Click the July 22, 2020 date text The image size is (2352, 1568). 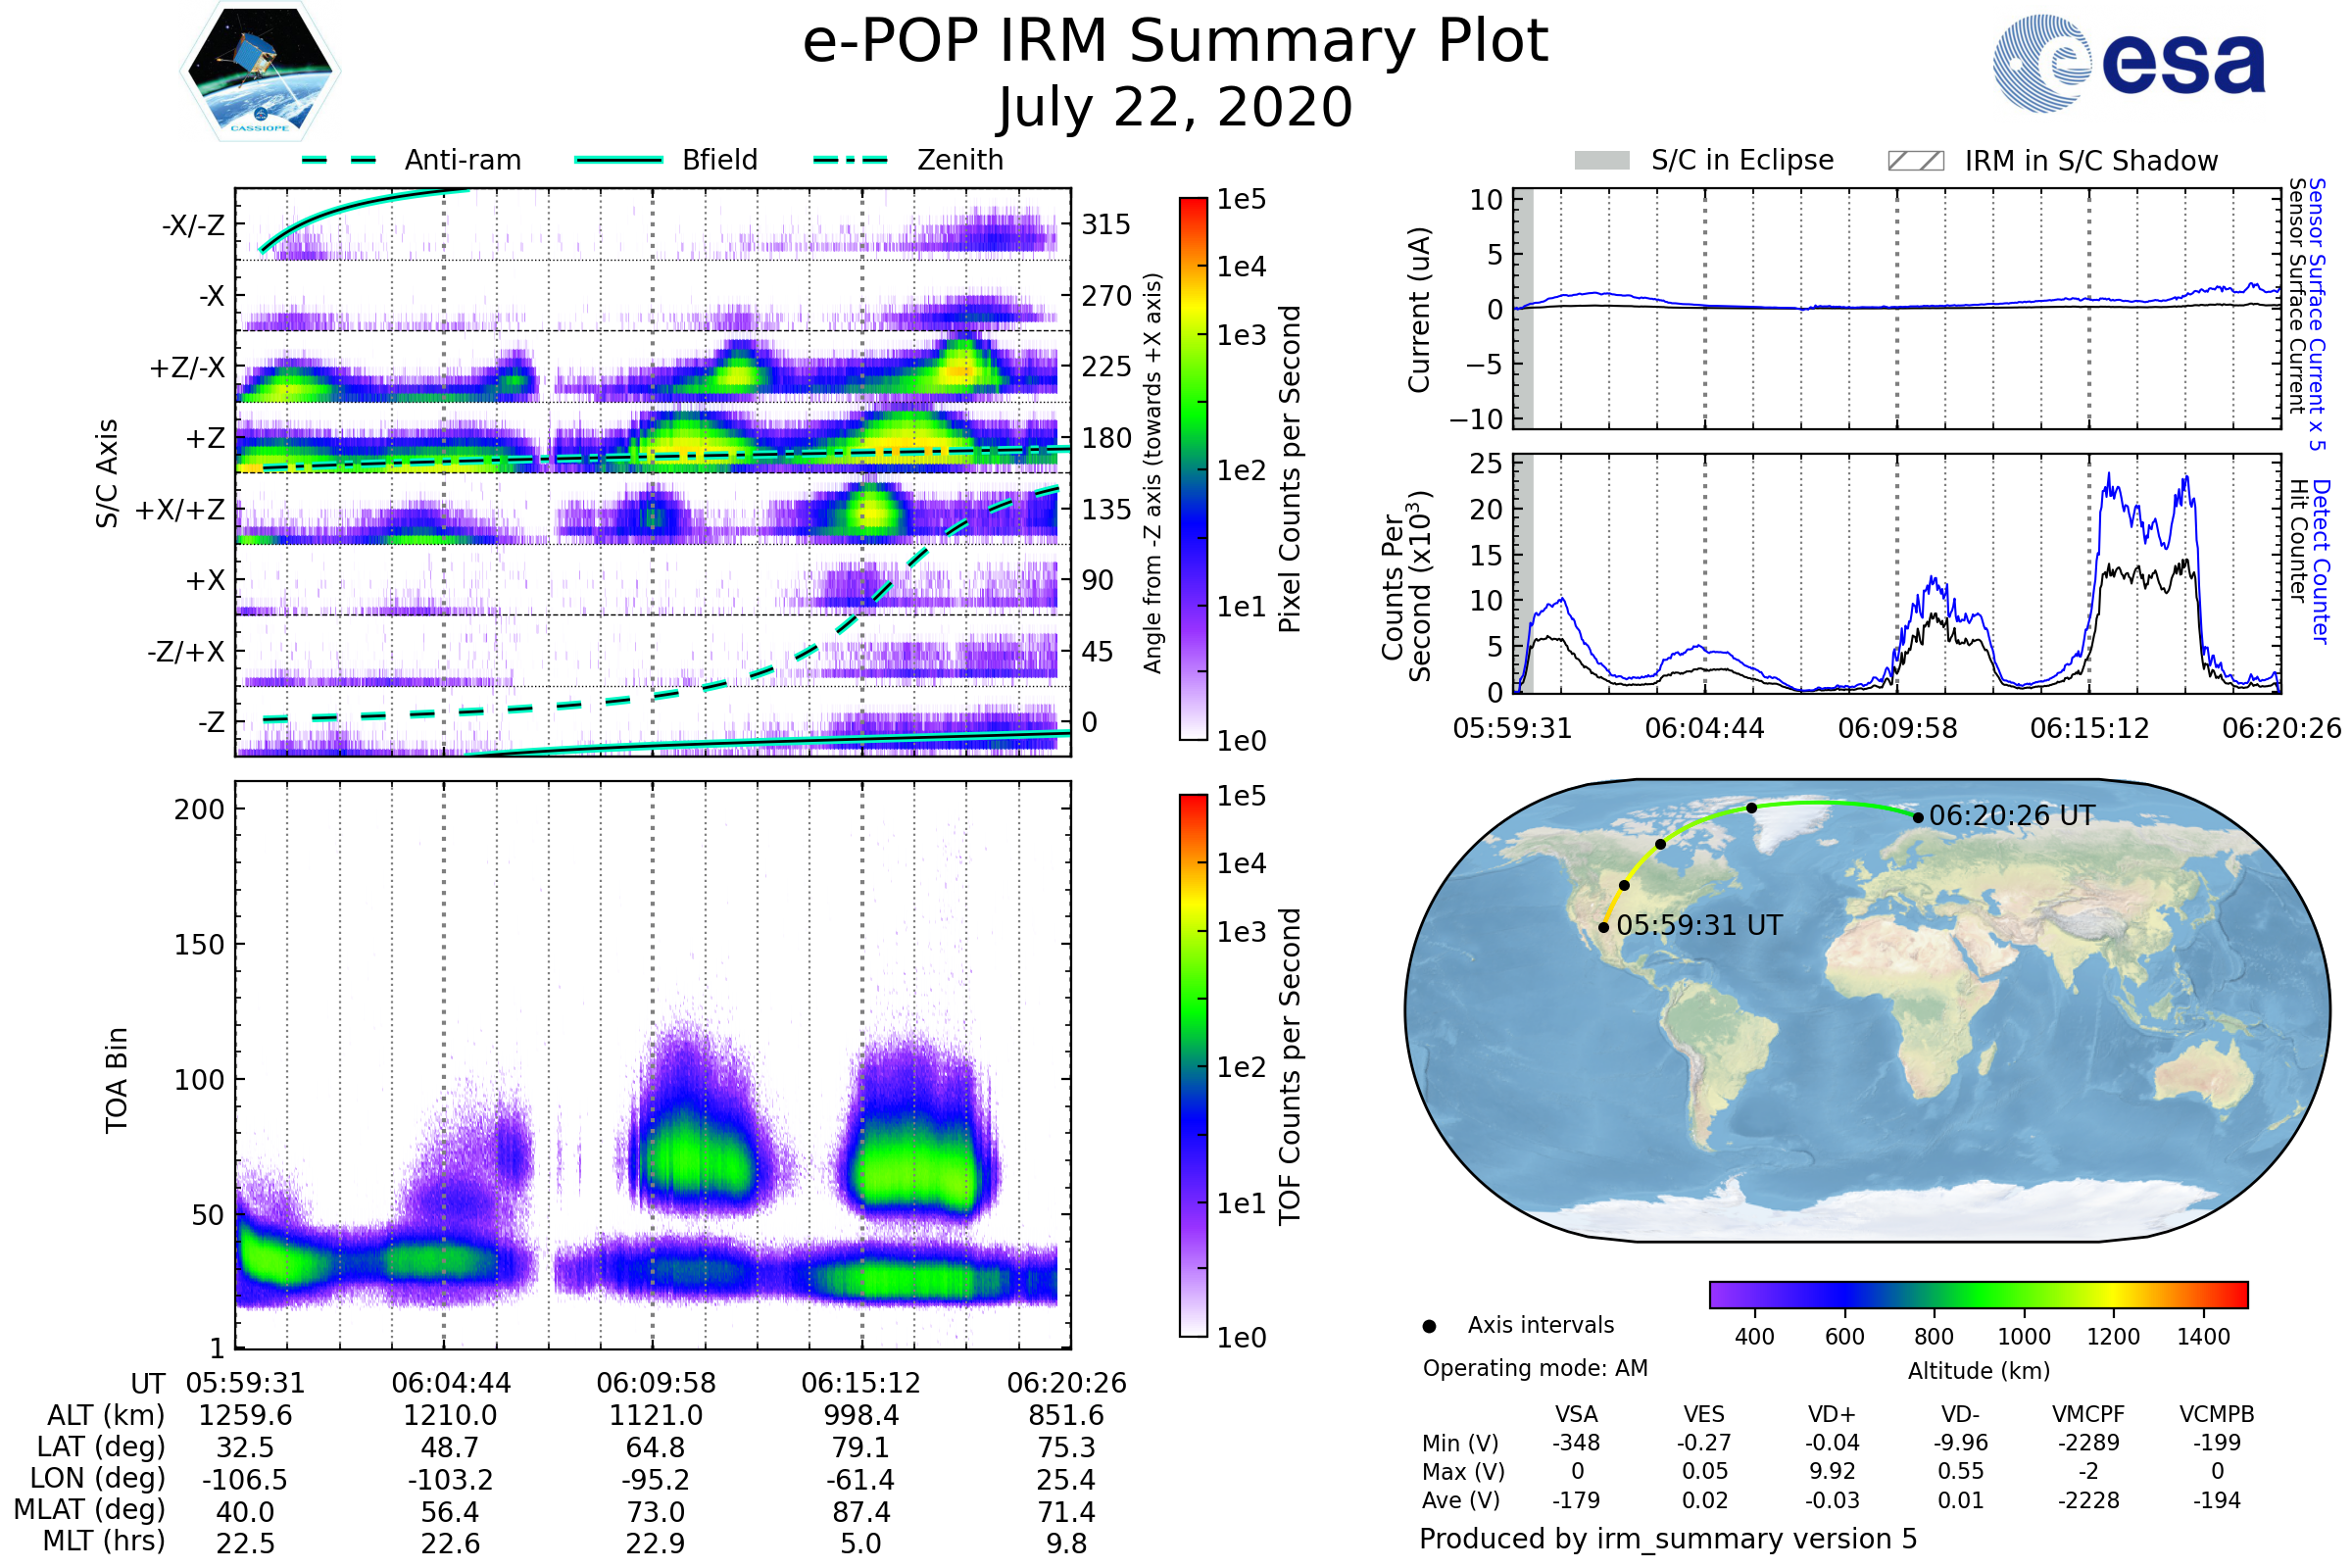1175,108
